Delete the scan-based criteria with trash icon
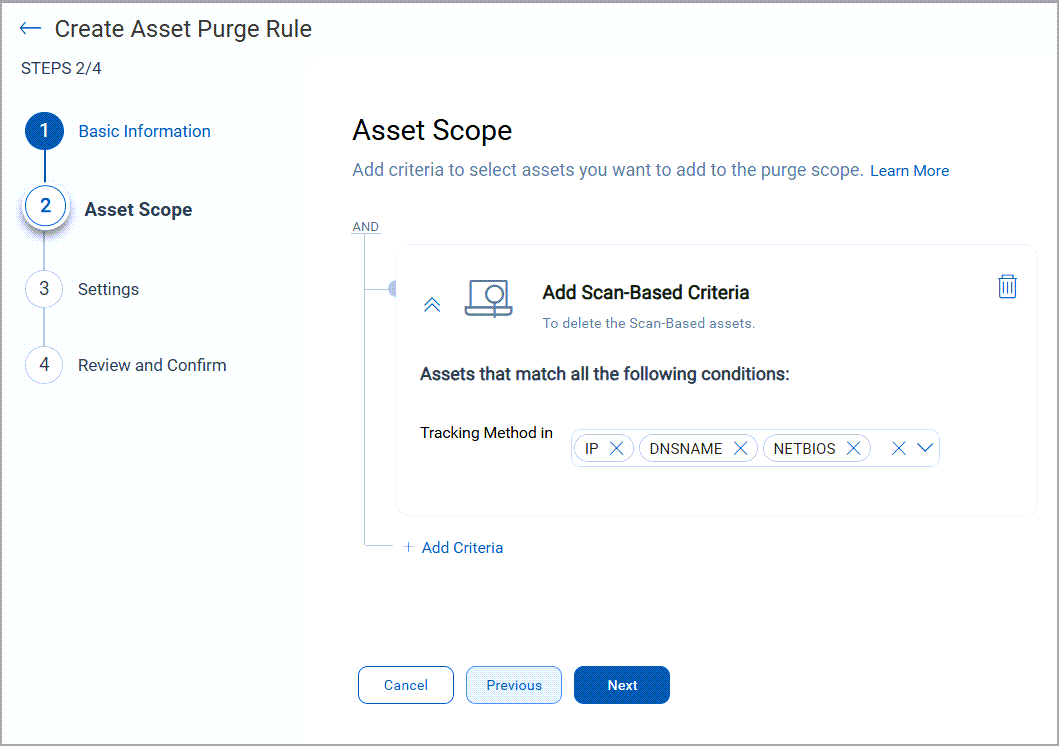The image size is (1059, 746). (x=1007, y=286)
